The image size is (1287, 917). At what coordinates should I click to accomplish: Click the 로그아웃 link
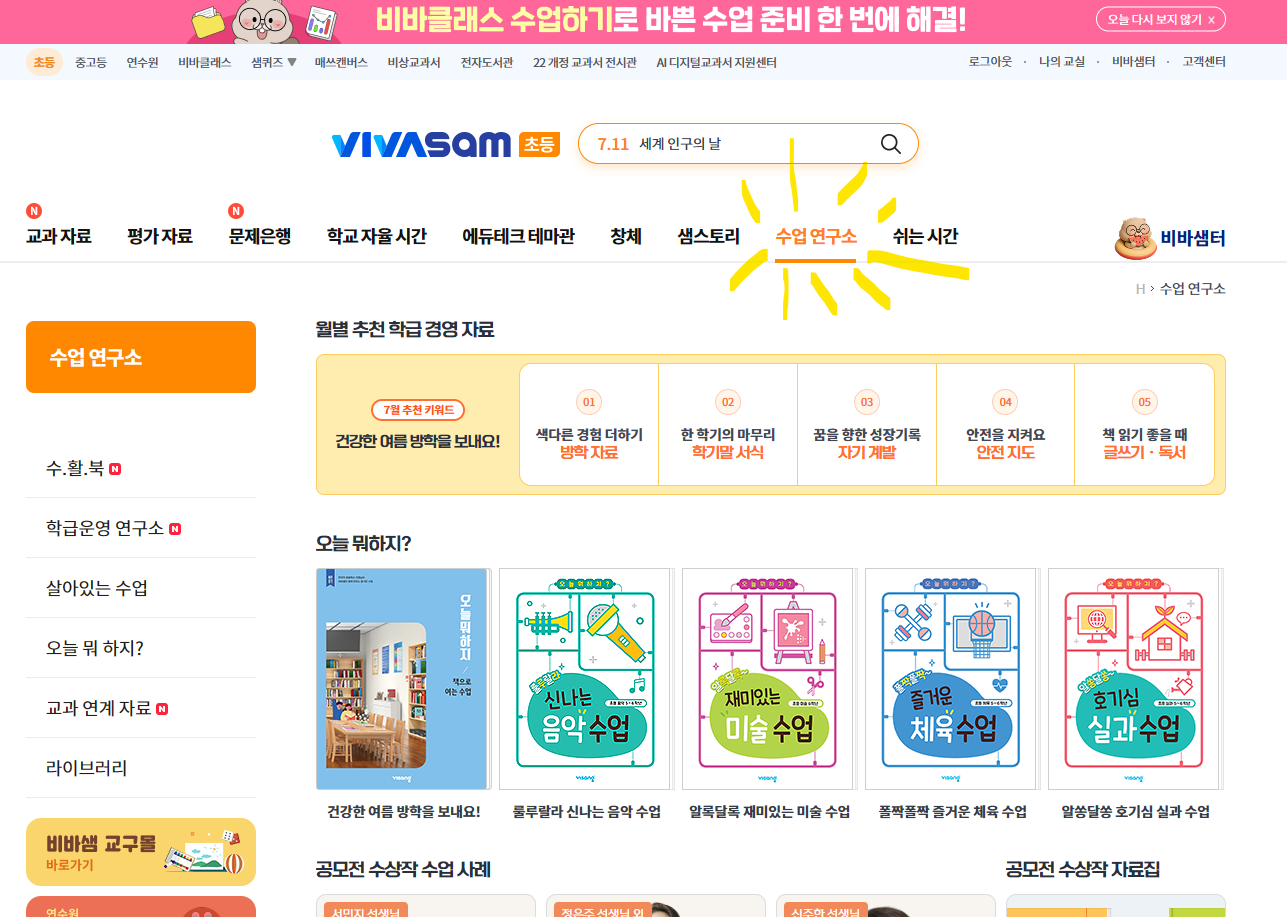tap(990, 62)
